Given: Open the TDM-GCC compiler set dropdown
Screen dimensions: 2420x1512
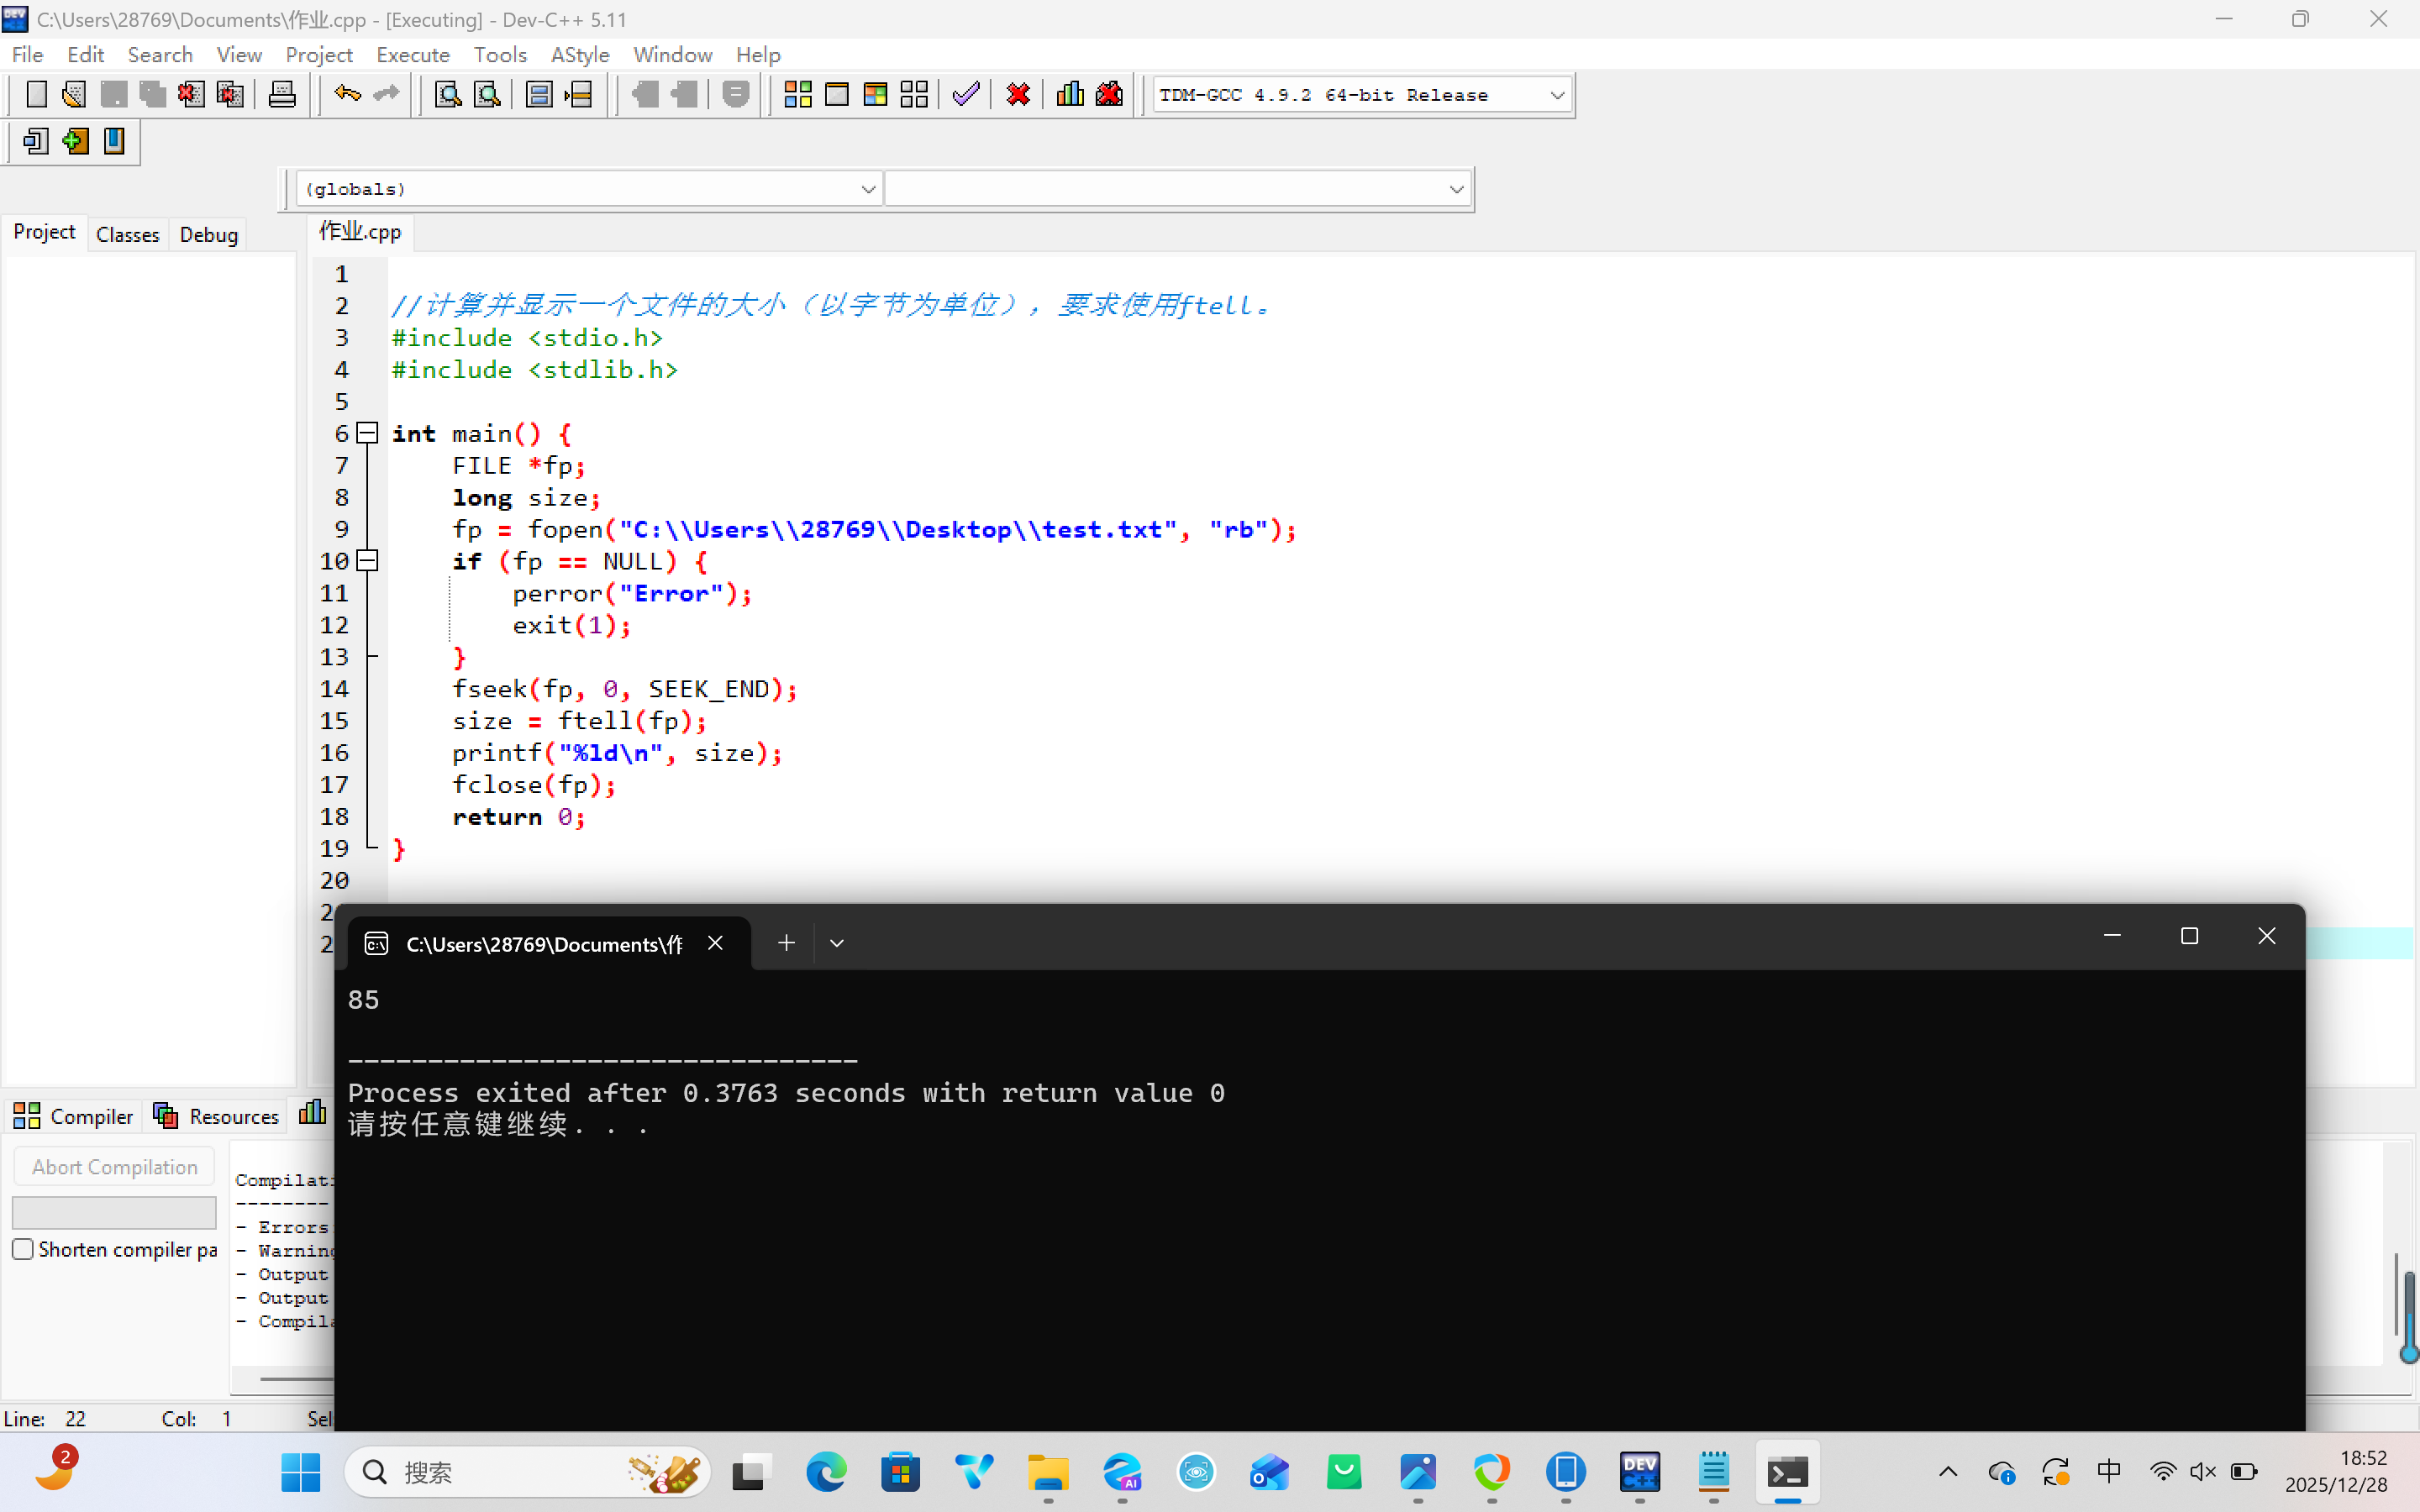Looking at the screenshot, I should tap(1556, 95).
